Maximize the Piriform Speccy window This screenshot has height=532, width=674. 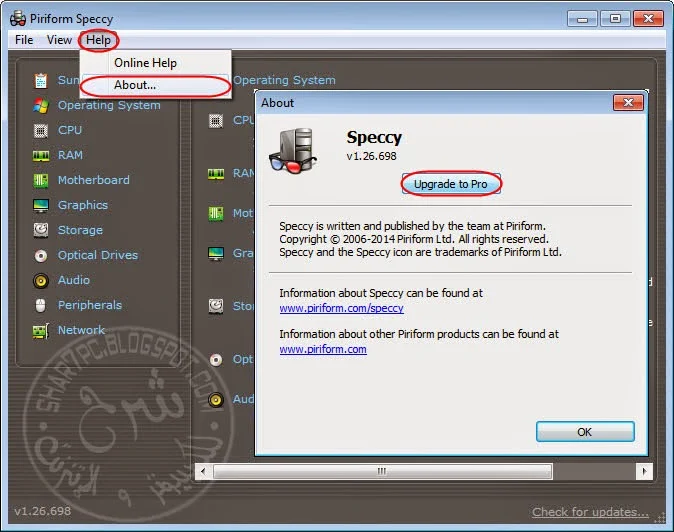click(x=615, y=19)
